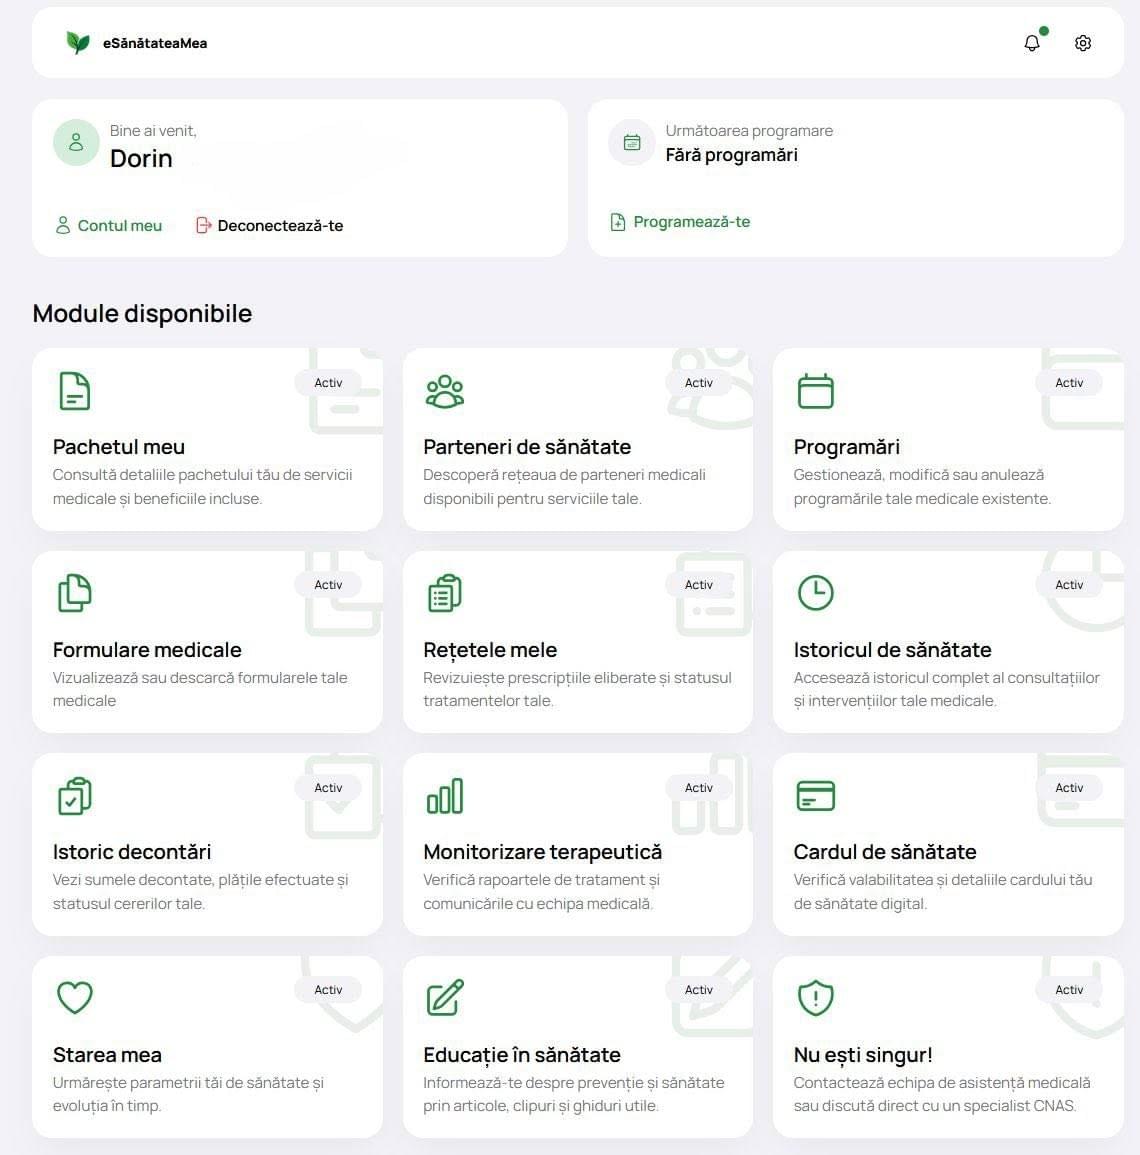Viewport: 1140px width, 1155px height.
Task: Log out with Deconectează-te
Action: [x=270, y=225]
